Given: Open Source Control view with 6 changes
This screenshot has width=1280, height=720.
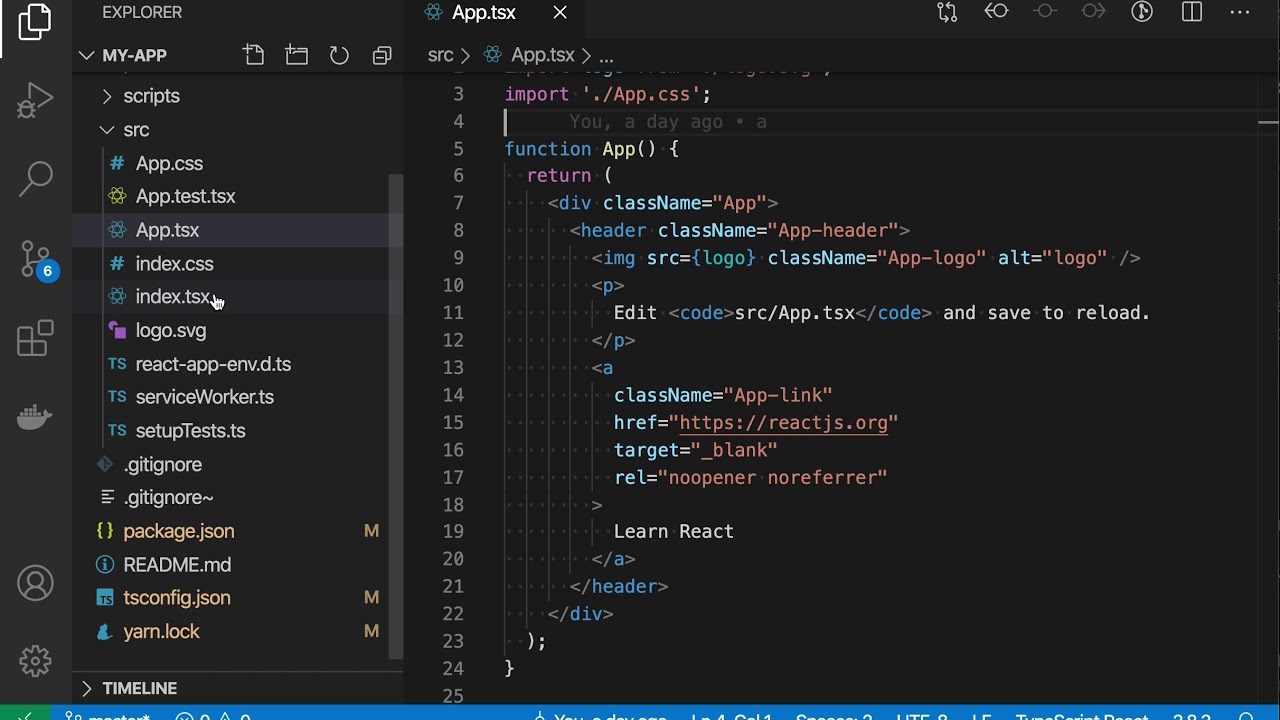Looking at the screenshot, I should 37,260.
